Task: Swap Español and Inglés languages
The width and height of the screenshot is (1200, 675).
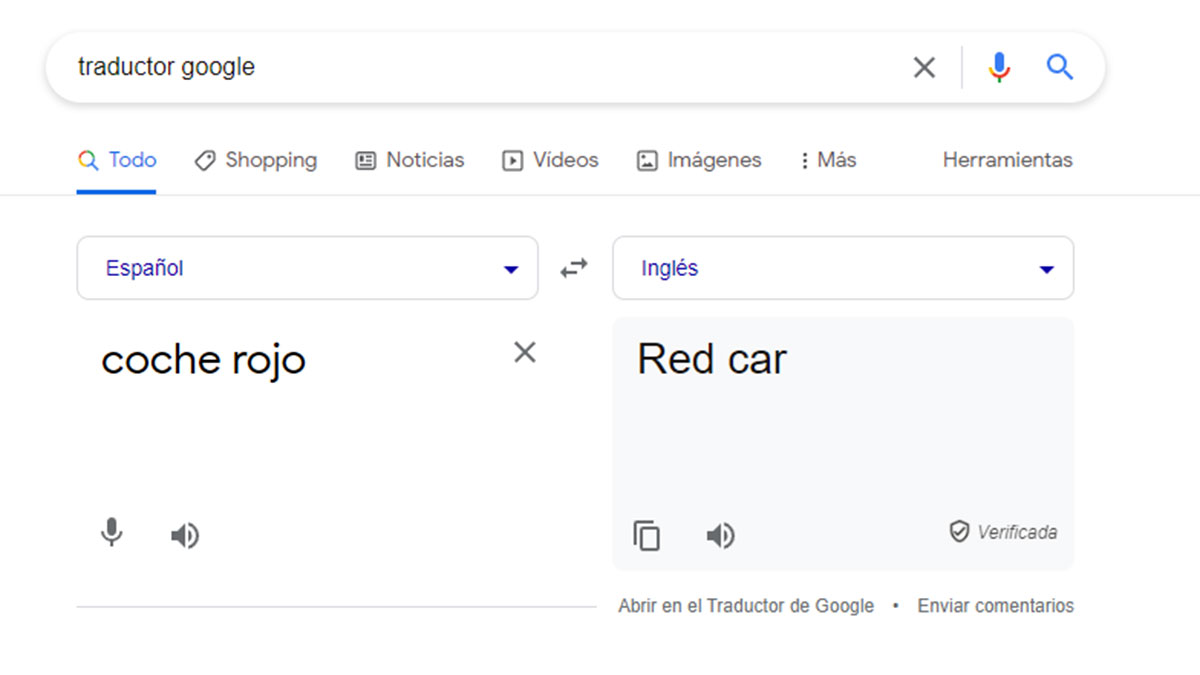Action: (x=574, y=268)
